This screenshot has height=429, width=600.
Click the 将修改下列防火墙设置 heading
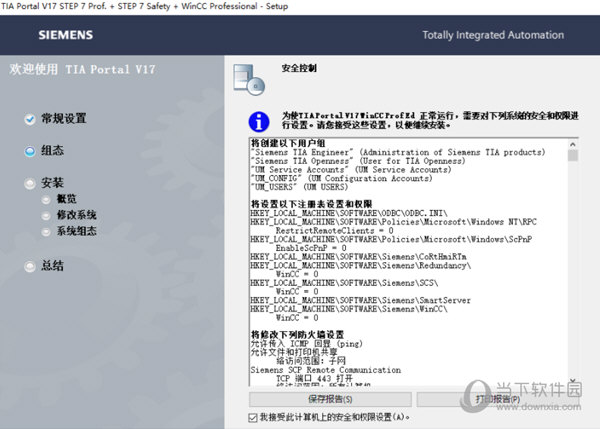[297, 335]
